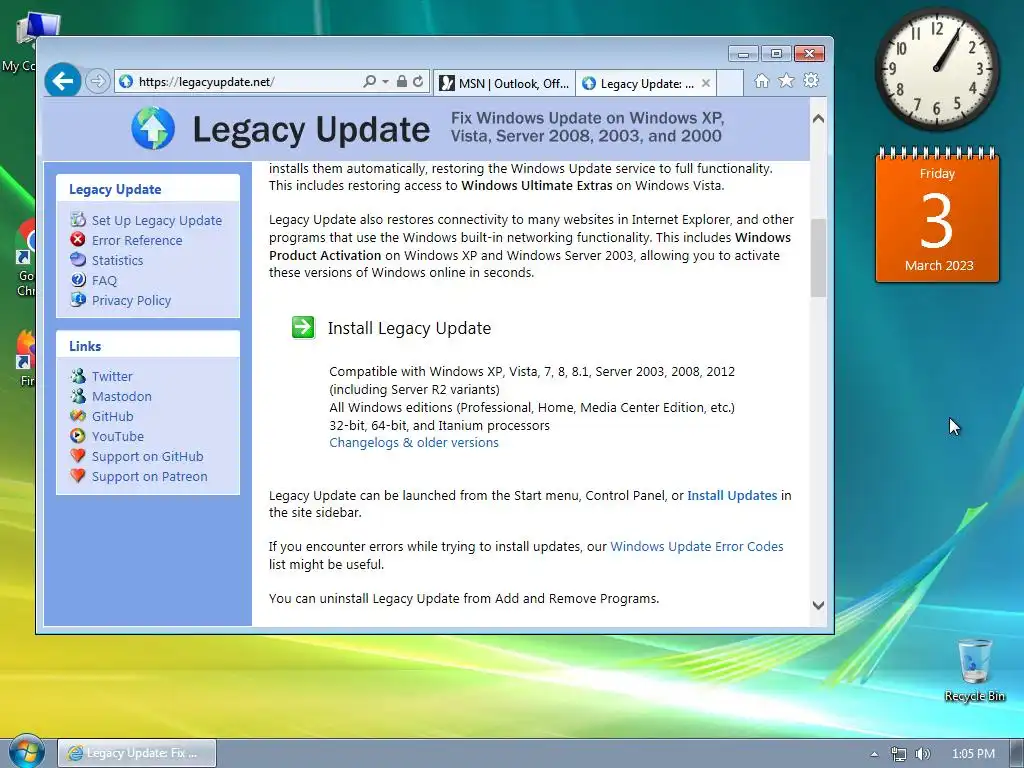Click the icon beside Twitter
1024x768 pixels.
78,376
